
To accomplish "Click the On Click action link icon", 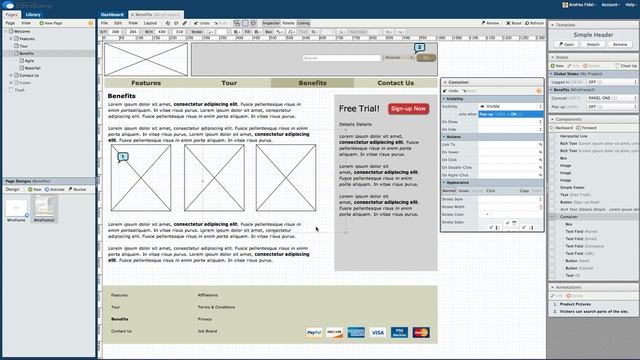I will point(540,160).
